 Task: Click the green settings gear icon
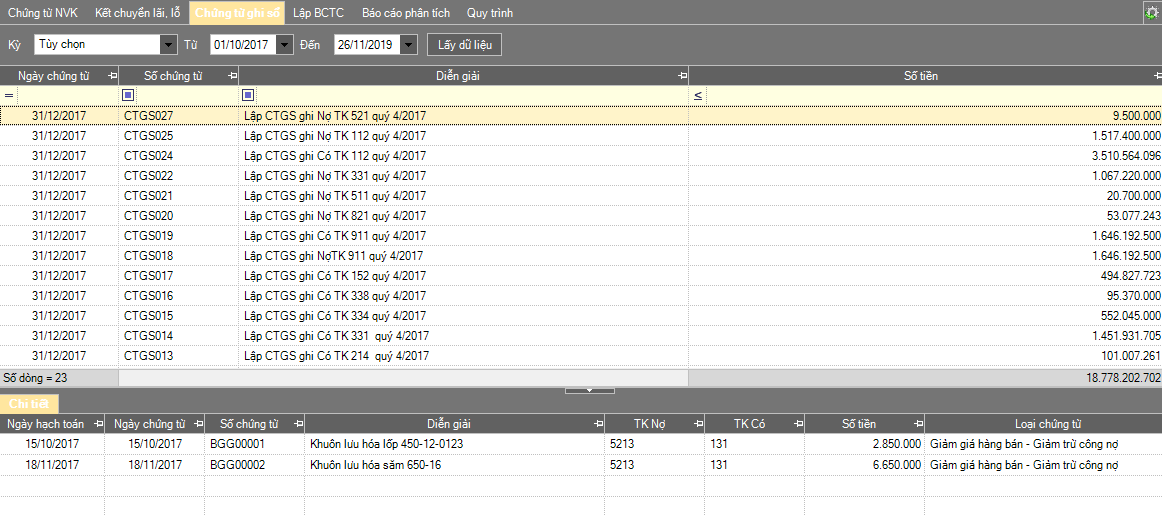[x=1151, y=12]
